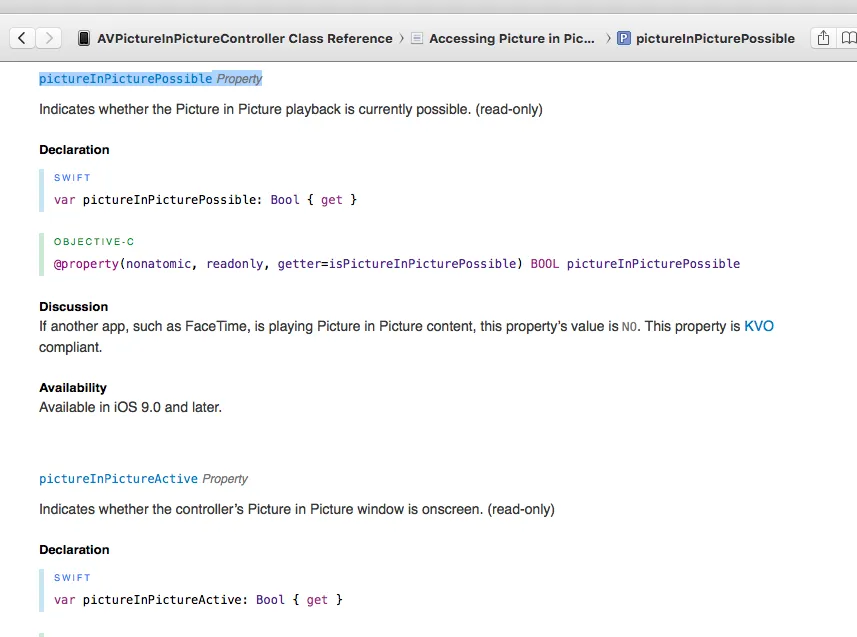Click the Objective-C @property declaration line

397,264
